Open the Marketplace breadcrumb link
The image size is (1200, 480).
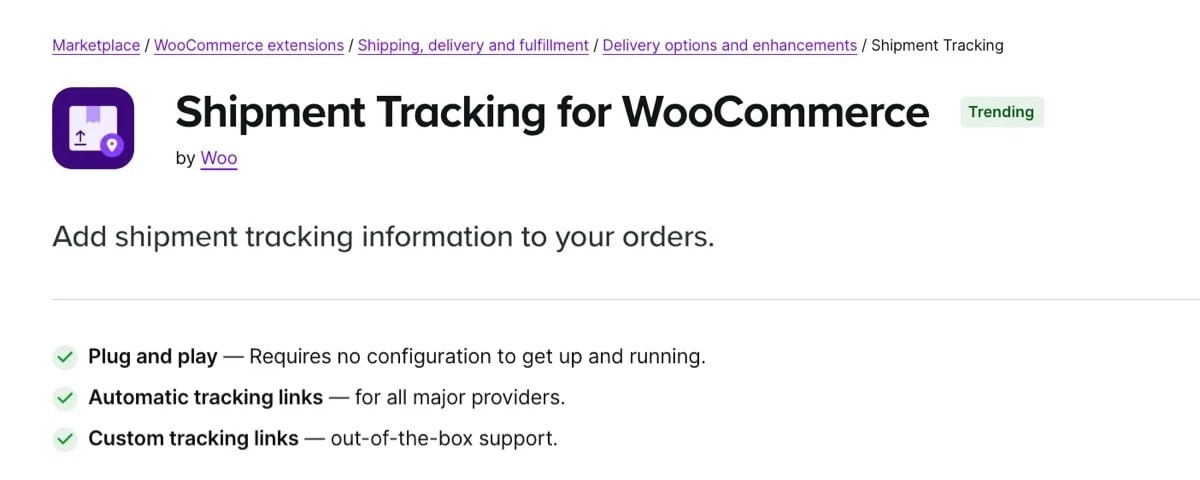pyautogui.click(x=96, y=45)
